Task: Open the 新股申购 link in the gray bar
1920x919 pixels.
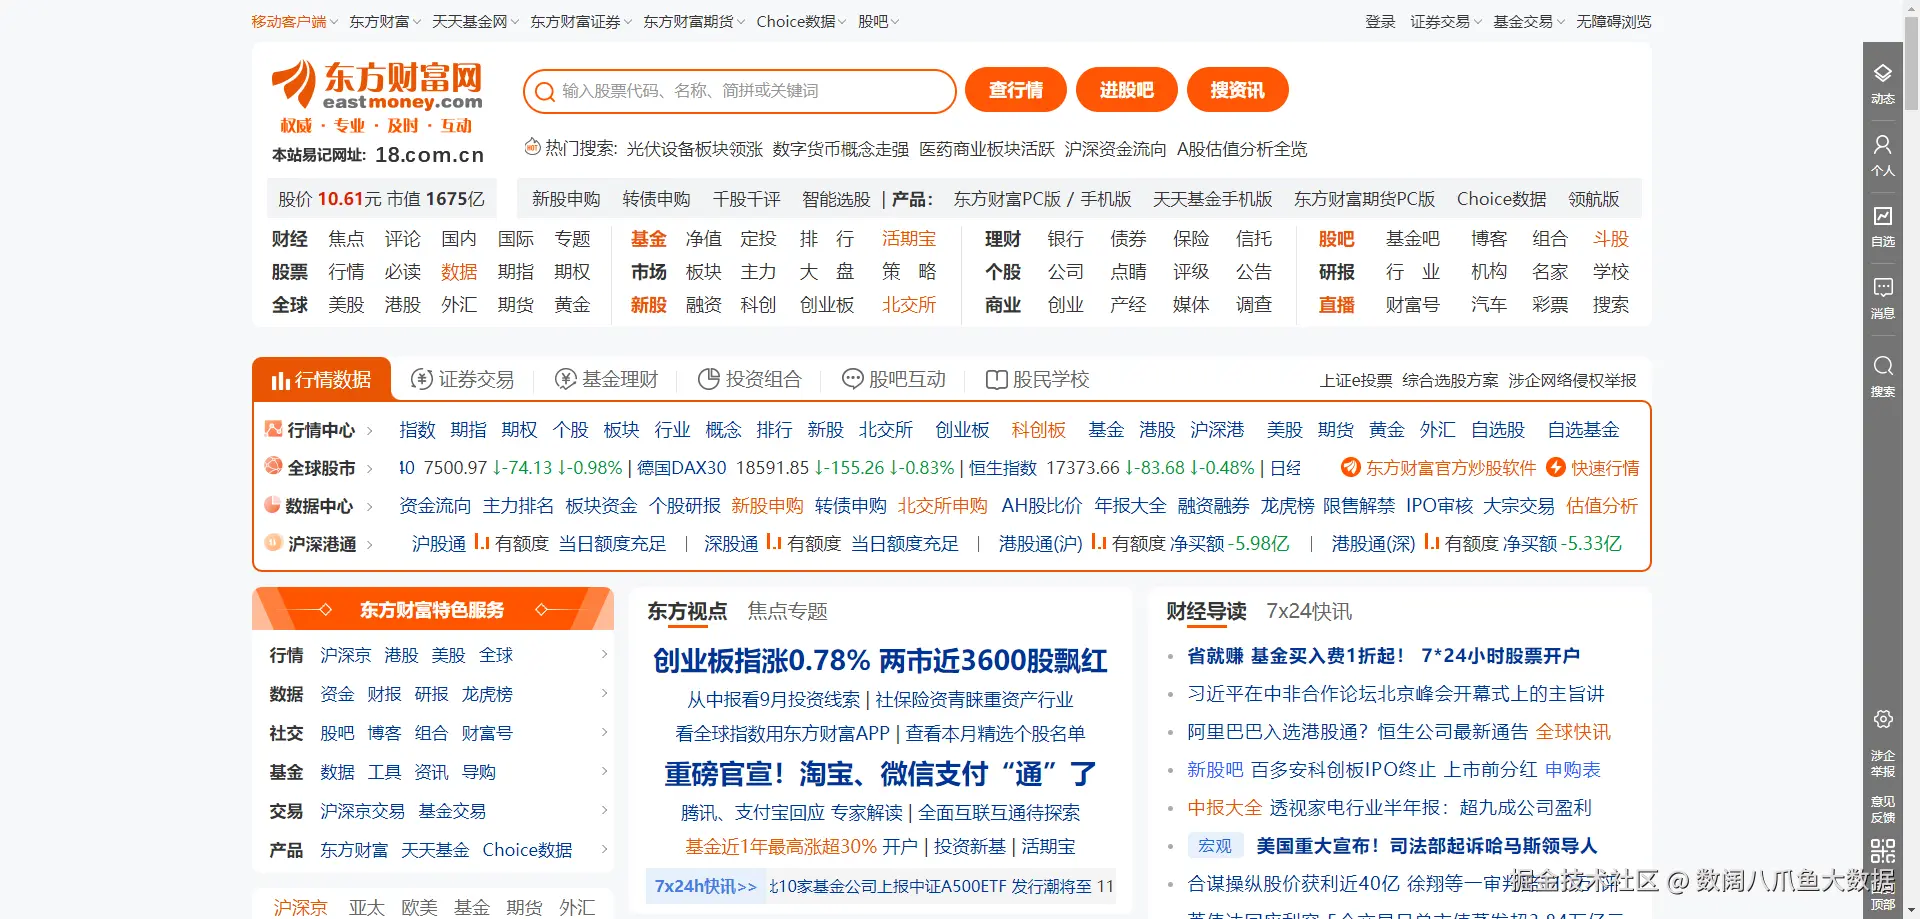Action: point(566,199)
